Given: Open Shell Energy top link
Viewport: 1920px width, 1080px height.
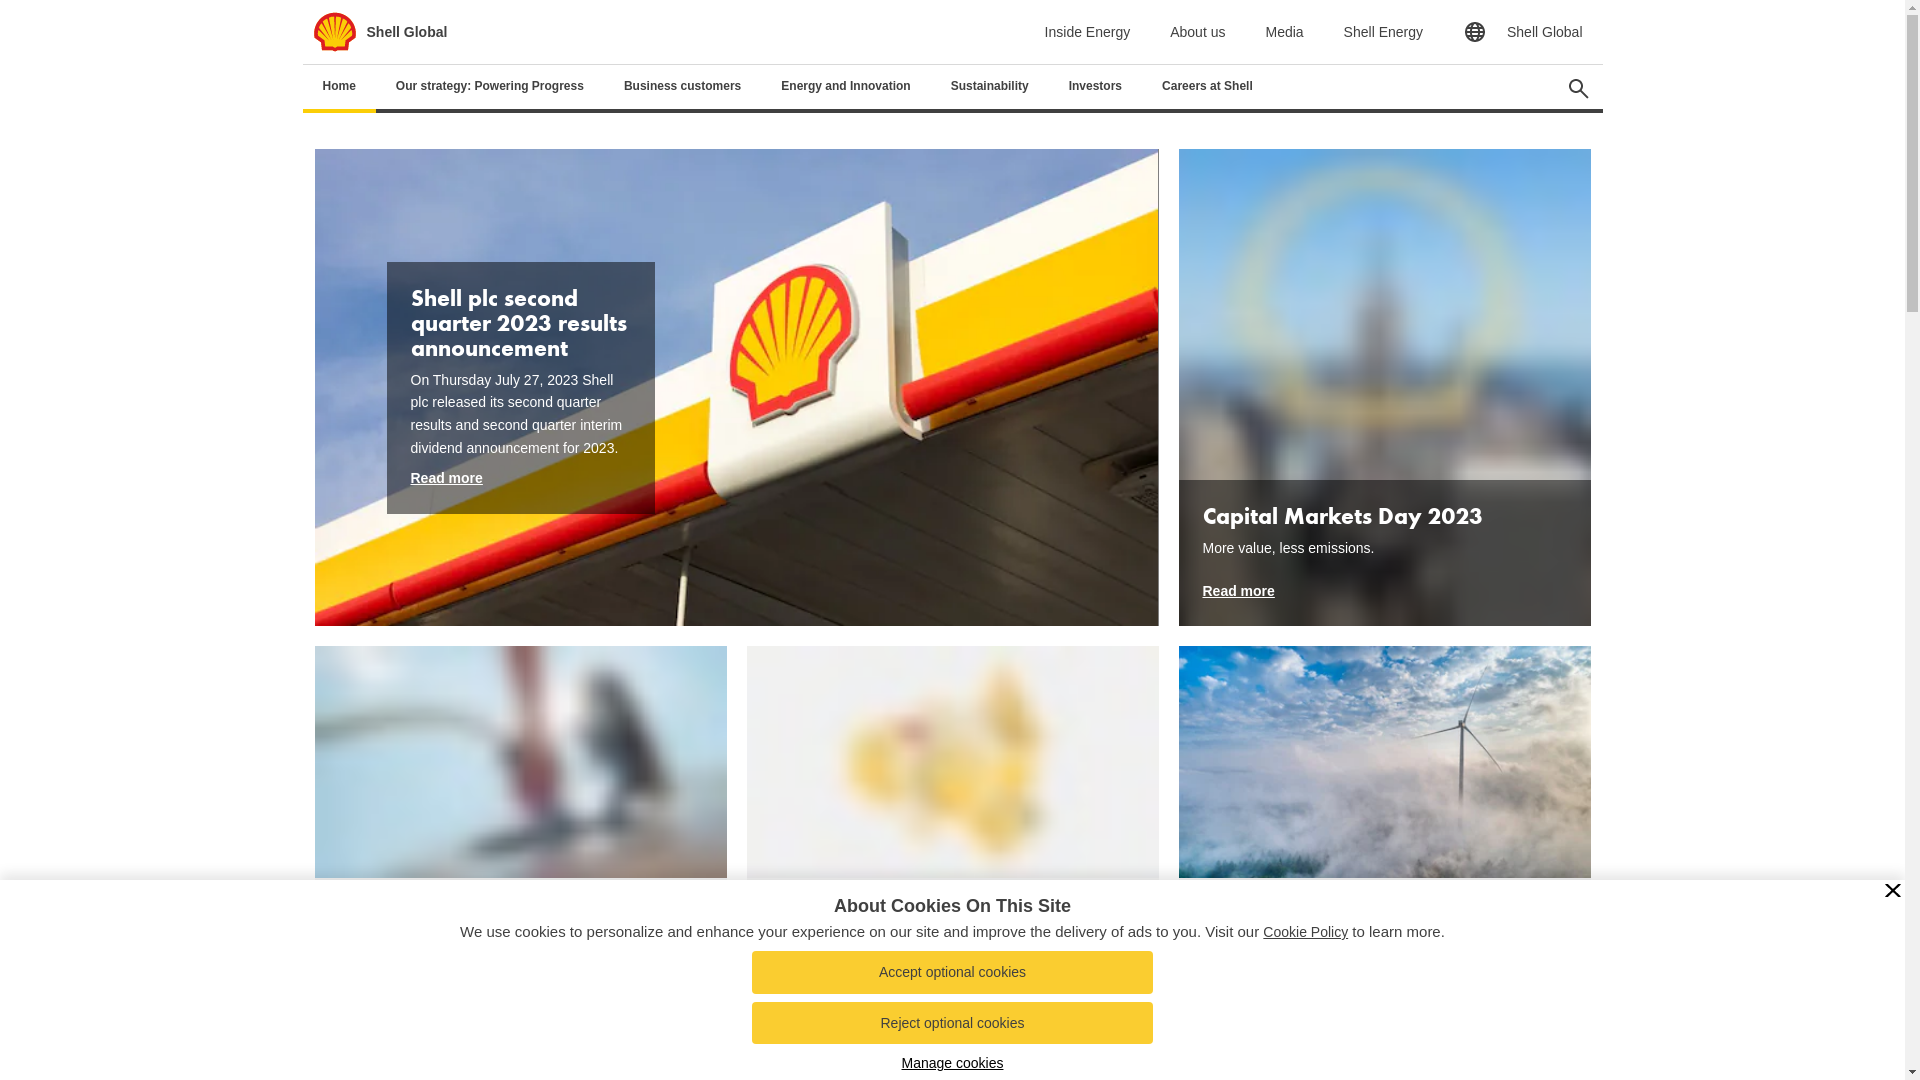Looking at the screenshot, I should (1383, 32).
